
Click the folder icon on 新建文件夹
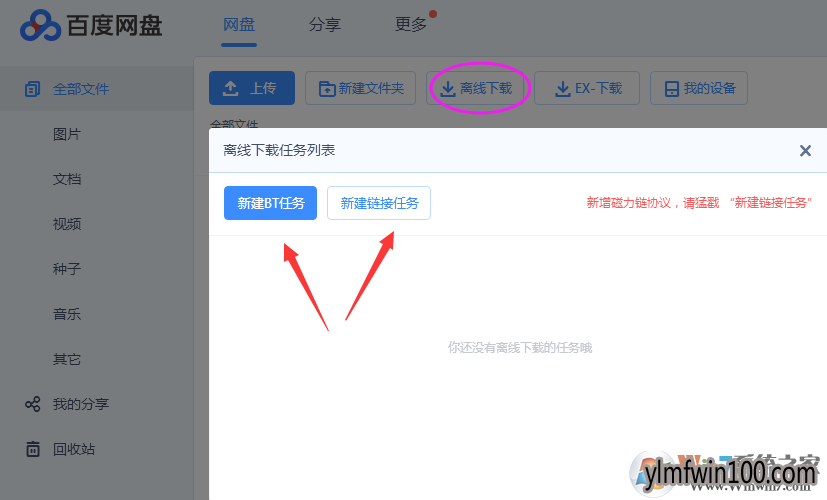coord(327,89)
